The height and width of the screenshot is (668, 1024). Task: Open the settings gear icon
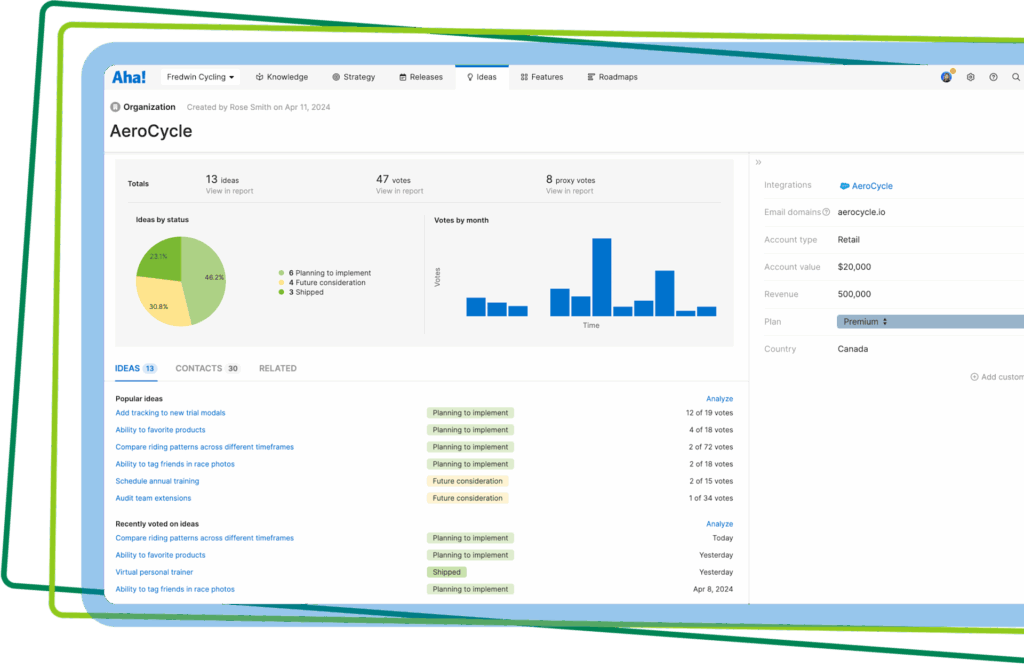tap(970, 77)
